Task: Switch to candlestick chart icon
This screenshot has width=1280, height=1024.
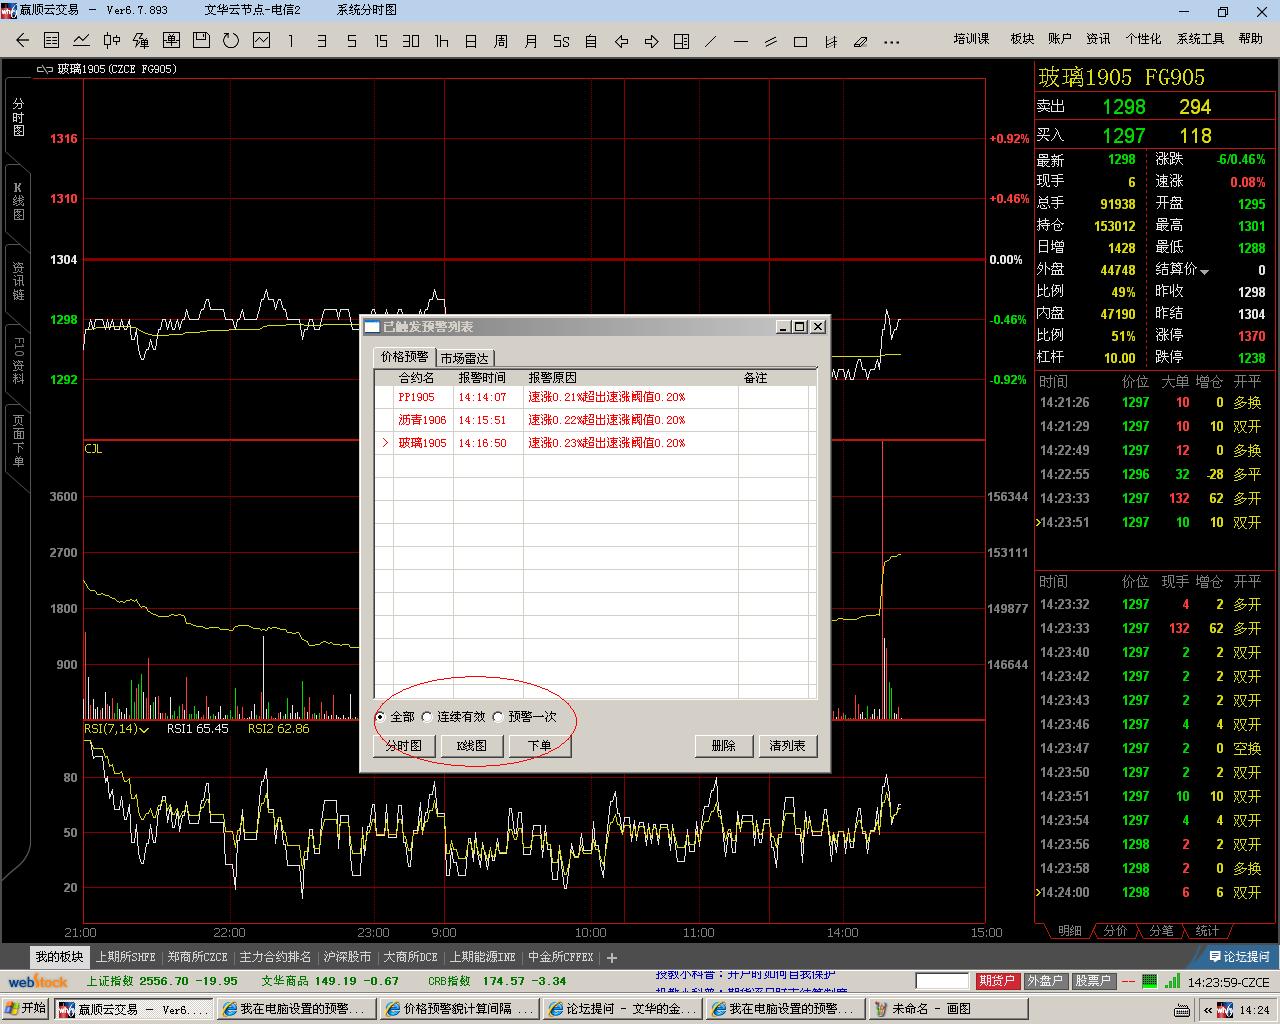Action: tap(112, 41)
